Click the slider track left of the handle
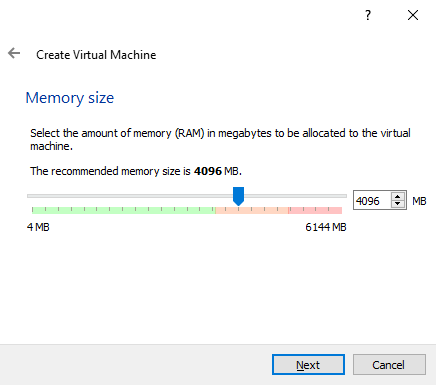 pos(130,196)
